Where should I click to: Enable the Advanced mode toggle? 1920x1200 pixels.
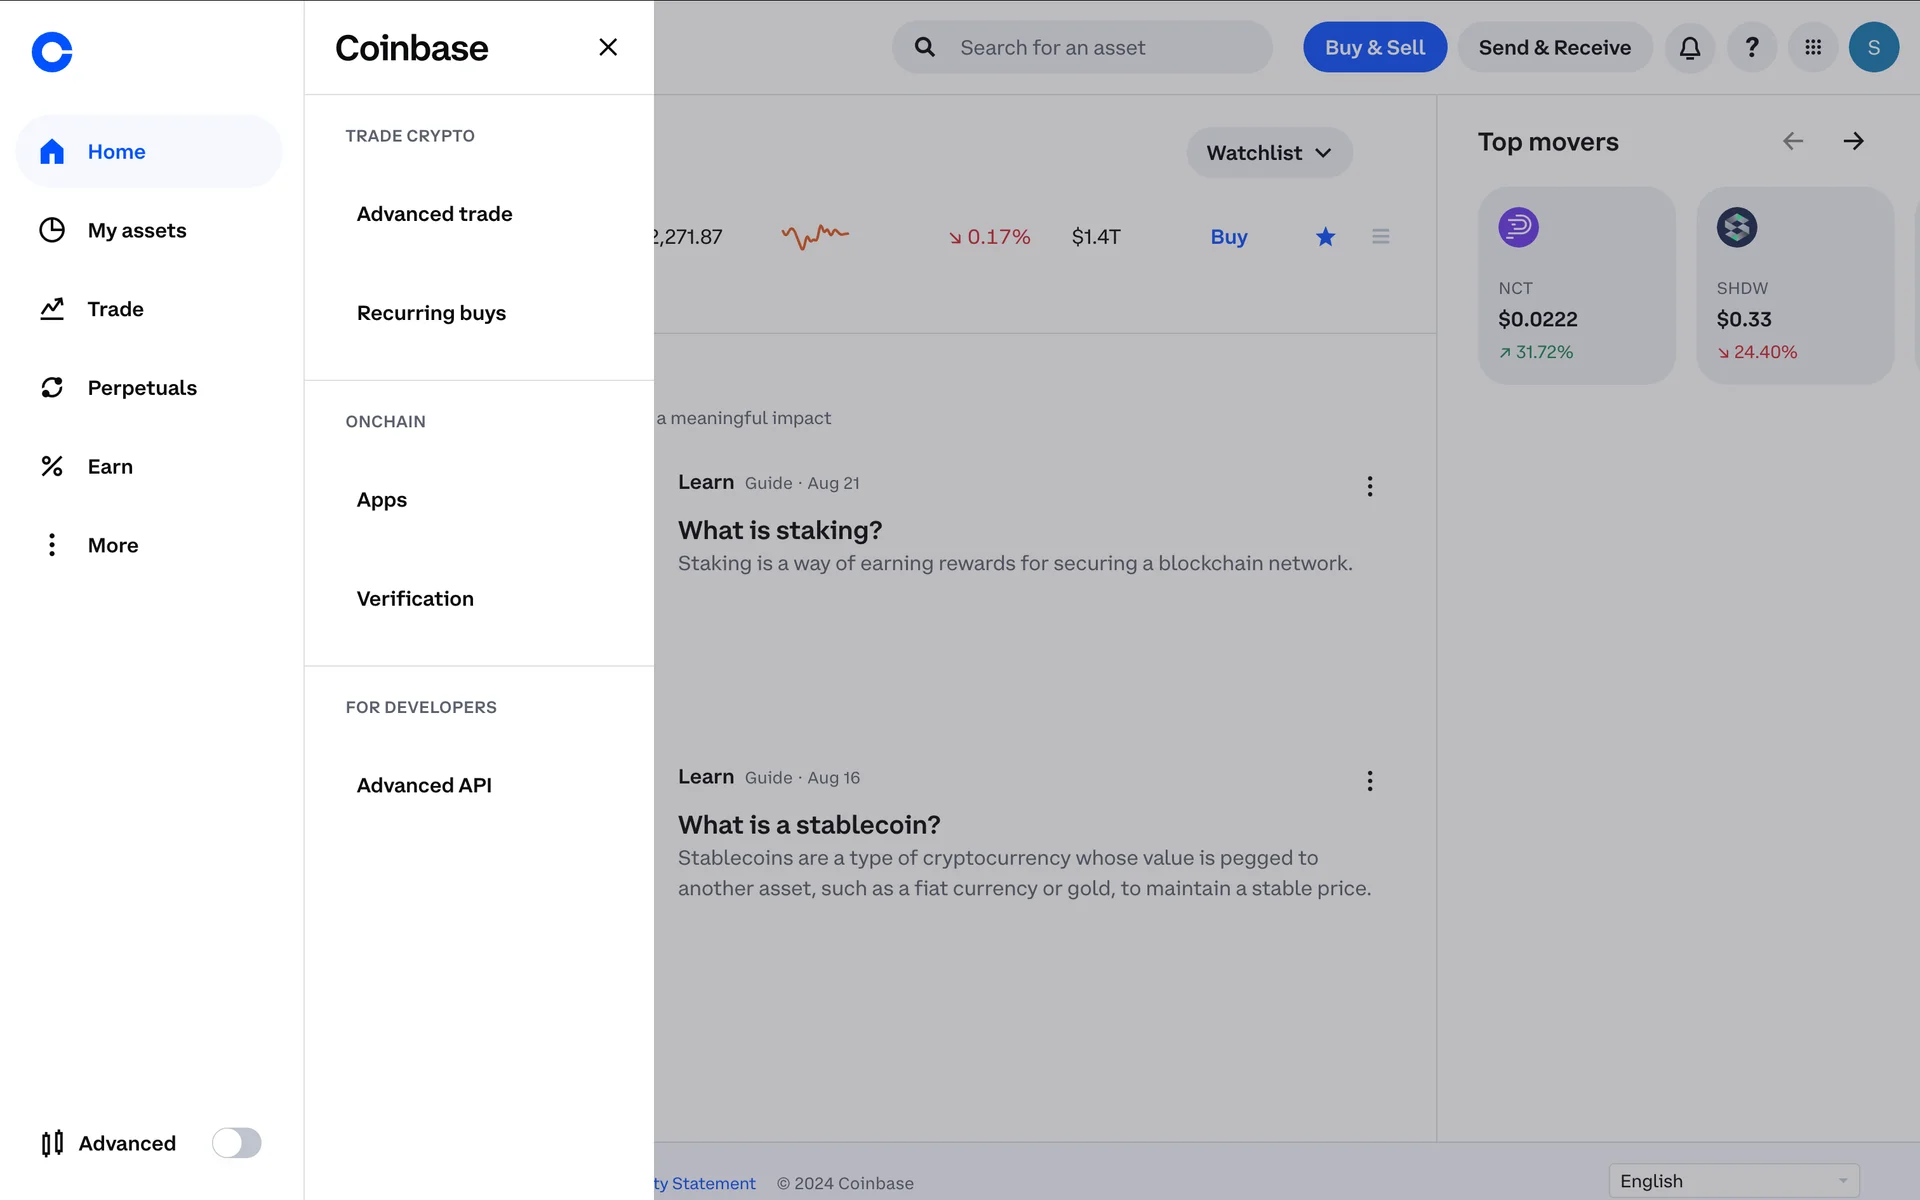click(x=236, y=1142)
